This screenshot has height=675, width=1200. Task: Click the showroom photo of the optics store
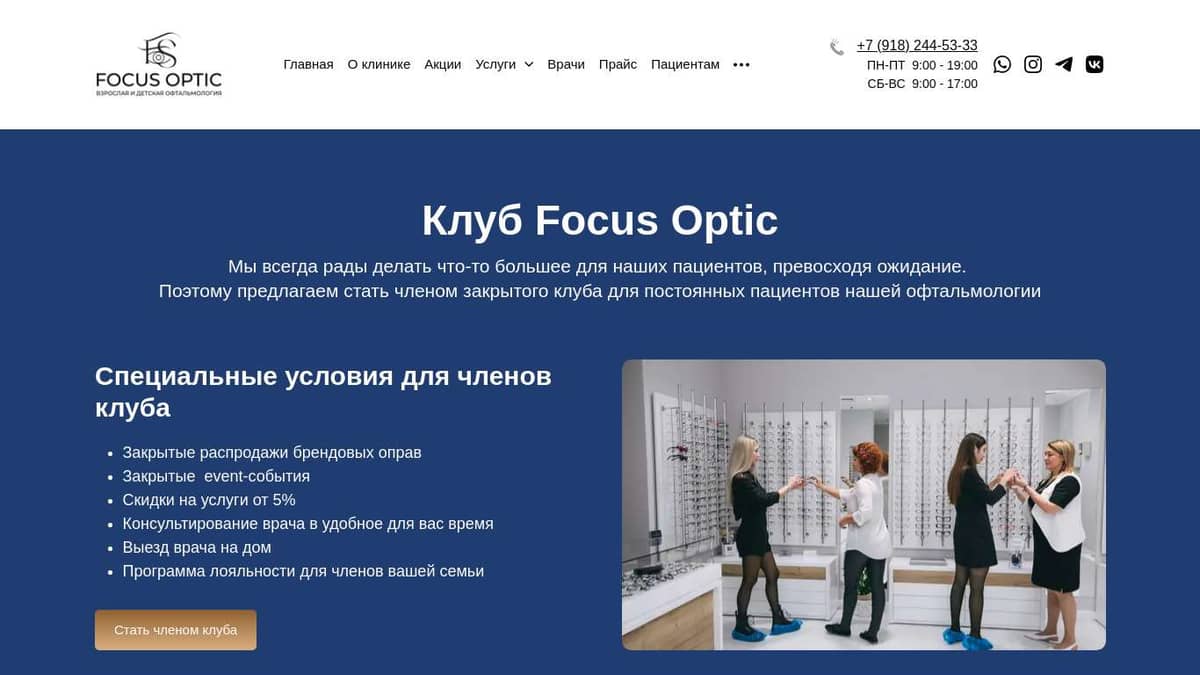click(x=864, y=502)
